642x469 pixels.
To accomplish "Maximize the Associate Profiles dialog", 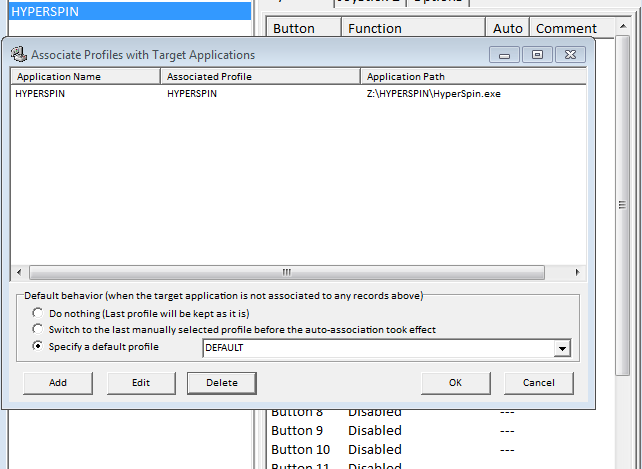I will point(537,54).
